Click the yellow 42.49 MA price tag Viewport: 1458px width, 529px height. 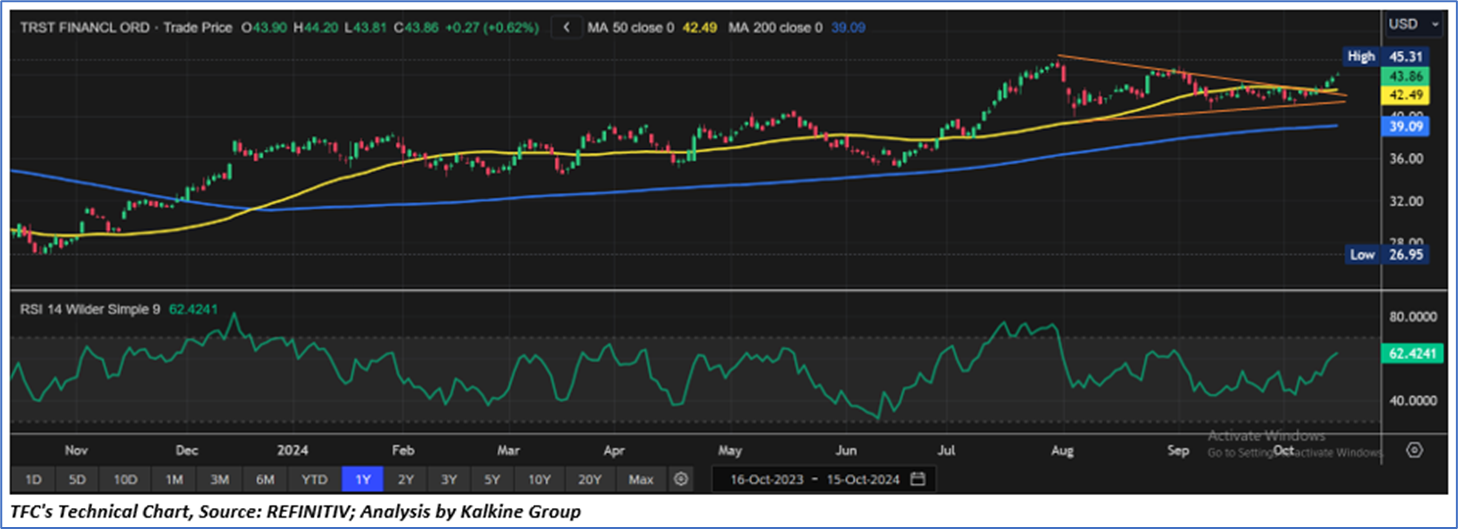tap(1406, 95)
